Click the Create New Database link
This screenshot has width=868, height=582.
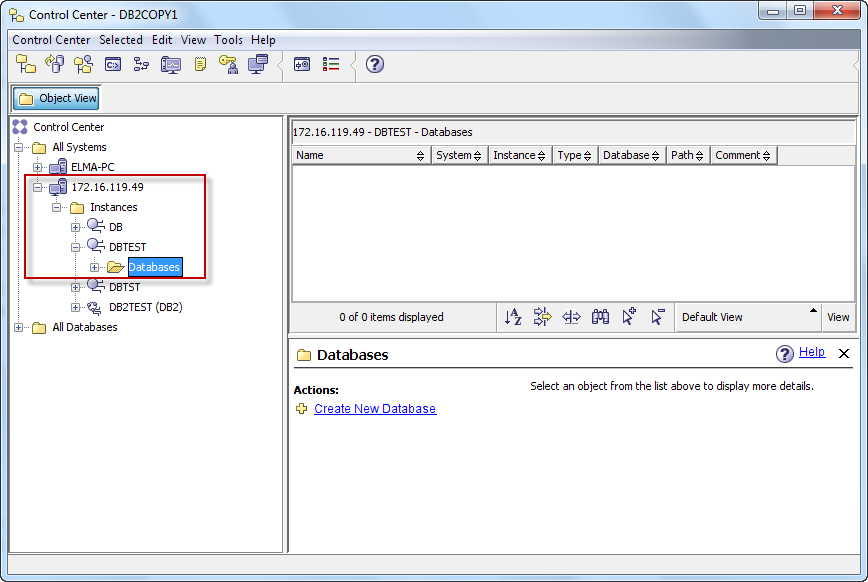[x=375, y=409]
